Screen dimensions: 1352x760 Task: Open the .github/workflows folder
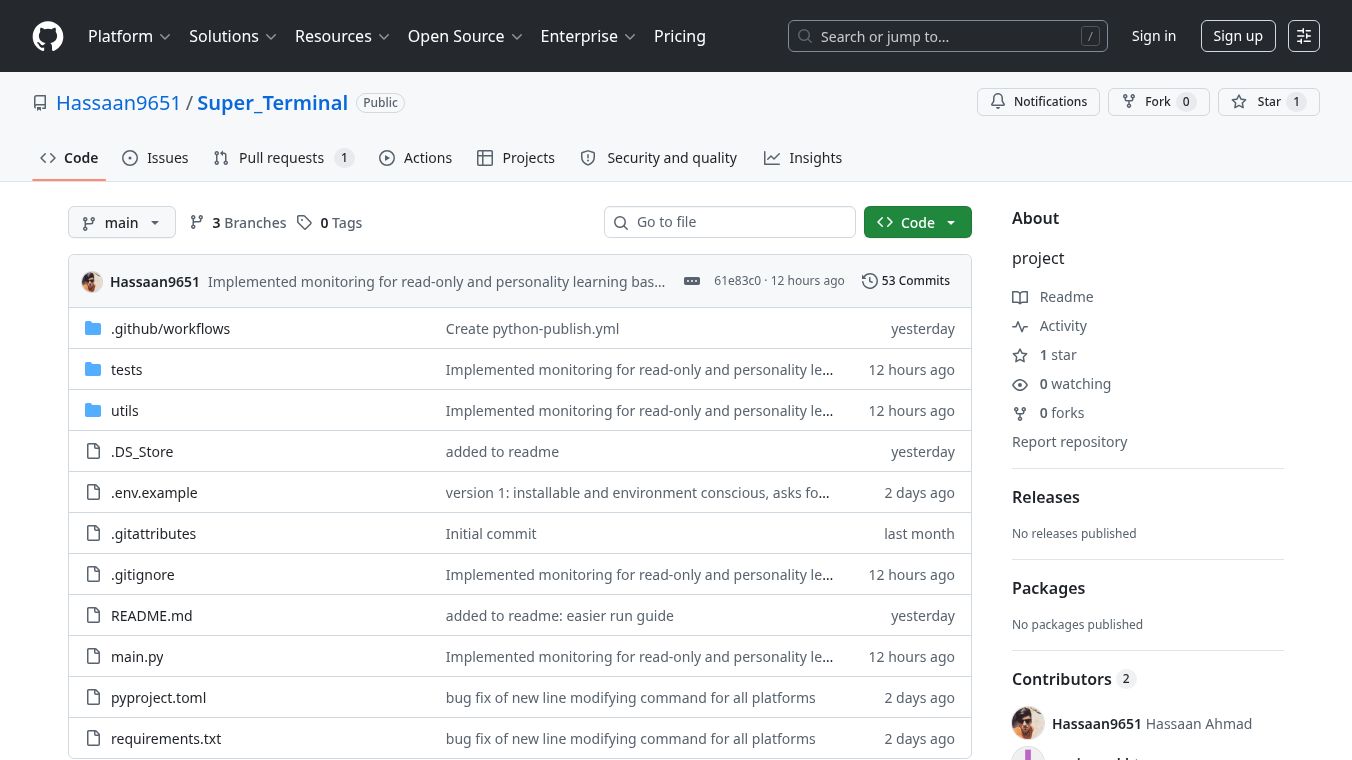pos(170,329)
